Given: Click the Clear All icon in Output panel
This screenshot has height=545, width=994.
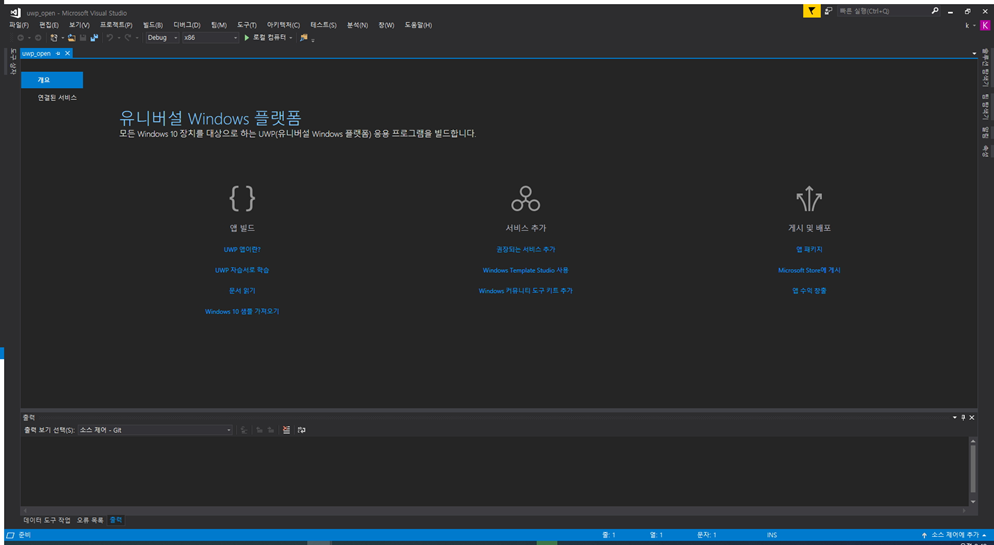Looking at the screenshot, I should (x=287, y=430).
